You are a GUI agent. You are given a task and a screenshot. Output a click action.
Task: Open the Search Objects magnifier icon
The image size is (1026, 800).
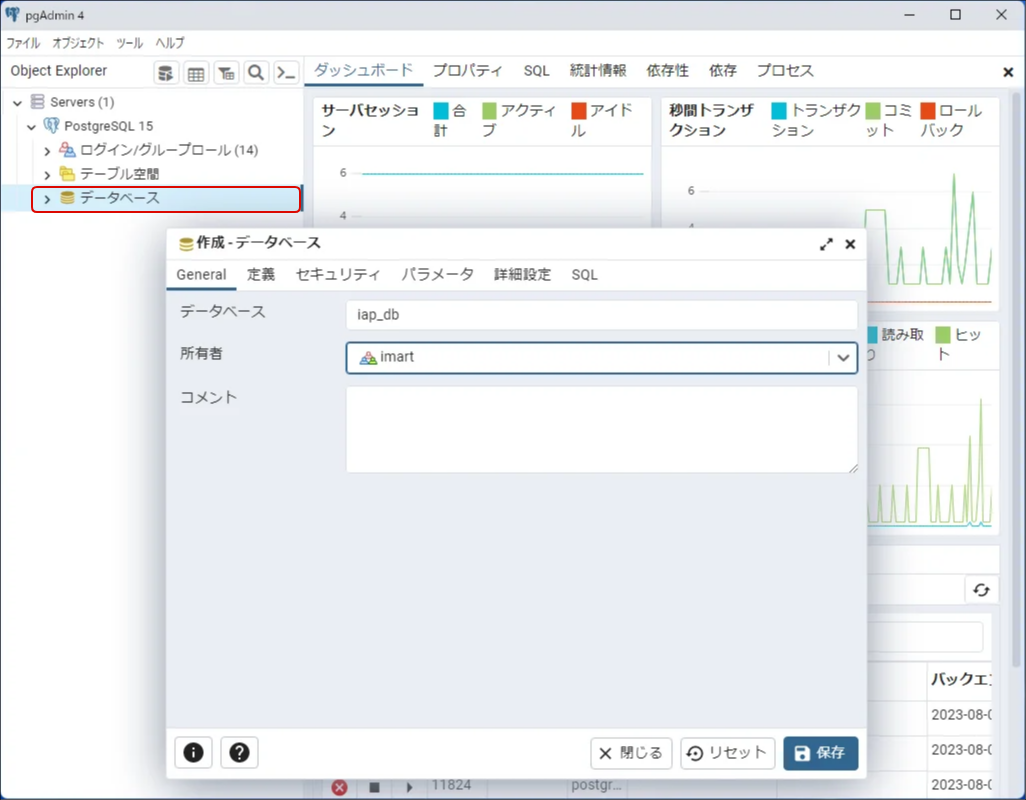click(x=256, y=72)
